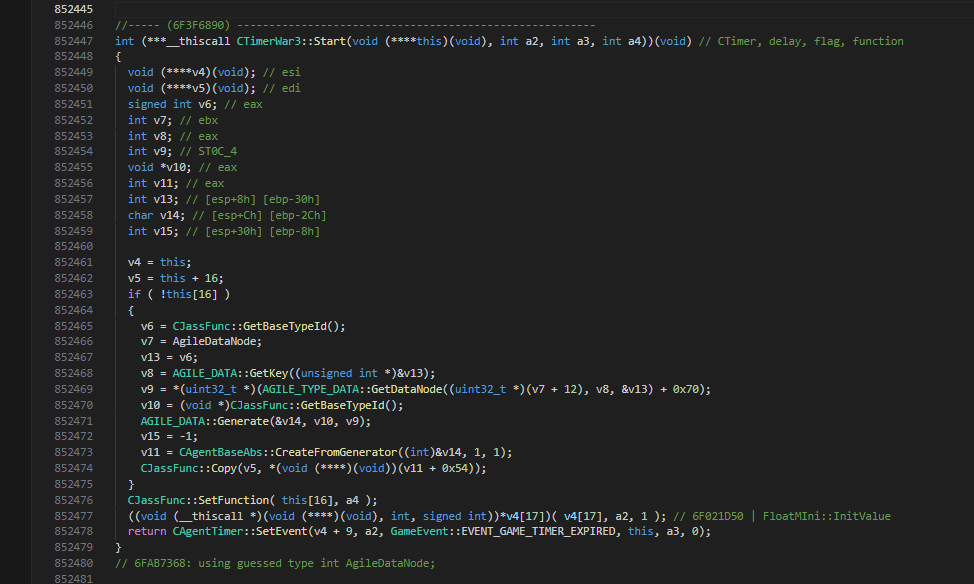Click line number 852445

point(73,9)
